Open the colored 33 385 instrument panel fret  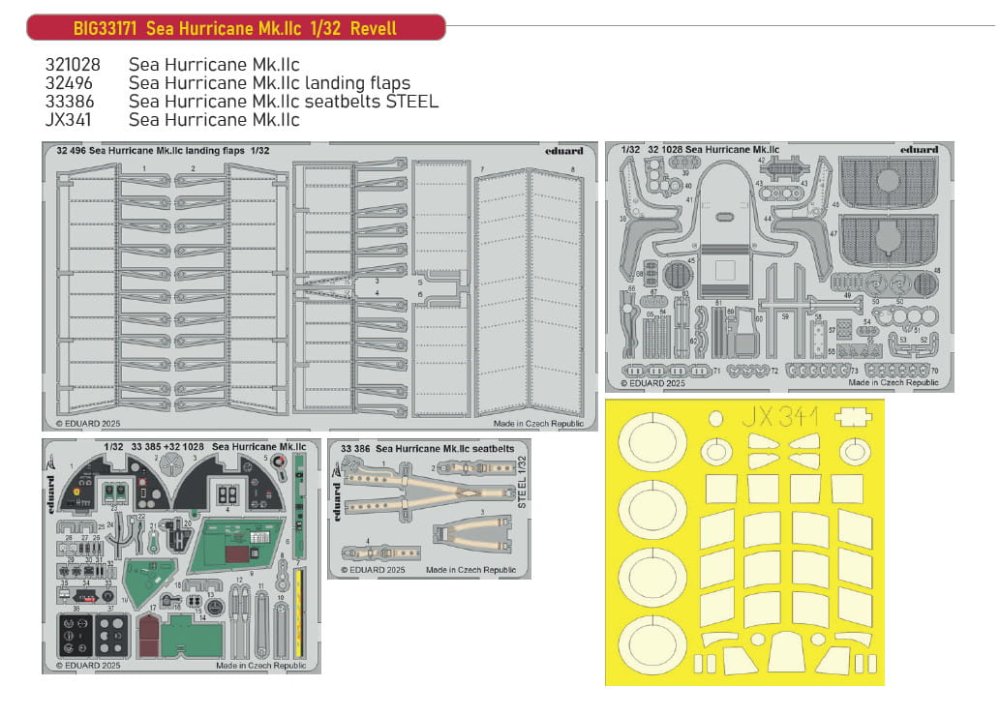click(182, 555)
